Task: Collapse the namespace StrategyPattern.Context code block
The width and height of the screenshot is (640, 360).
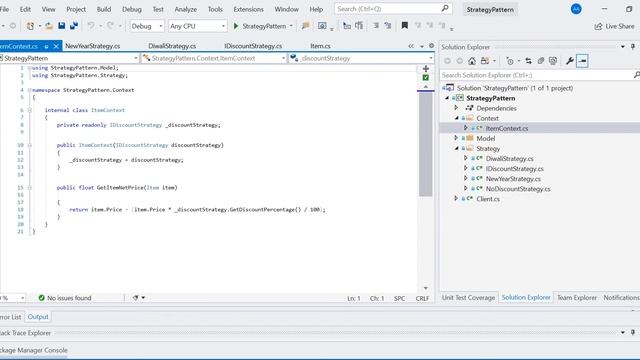Action: coord(29,90)
